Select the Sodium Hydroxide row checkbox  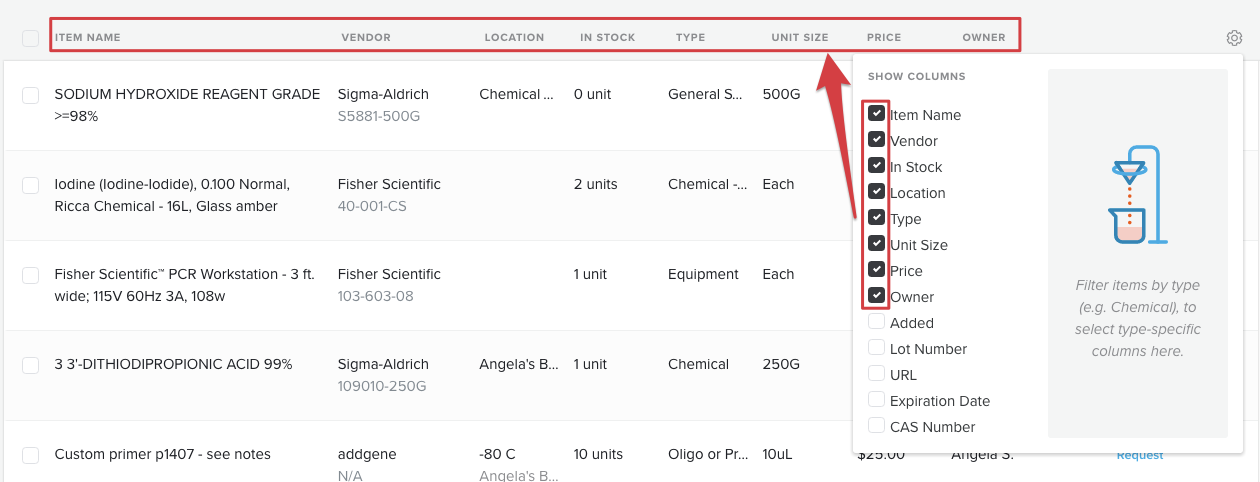(x=31, y=95)
